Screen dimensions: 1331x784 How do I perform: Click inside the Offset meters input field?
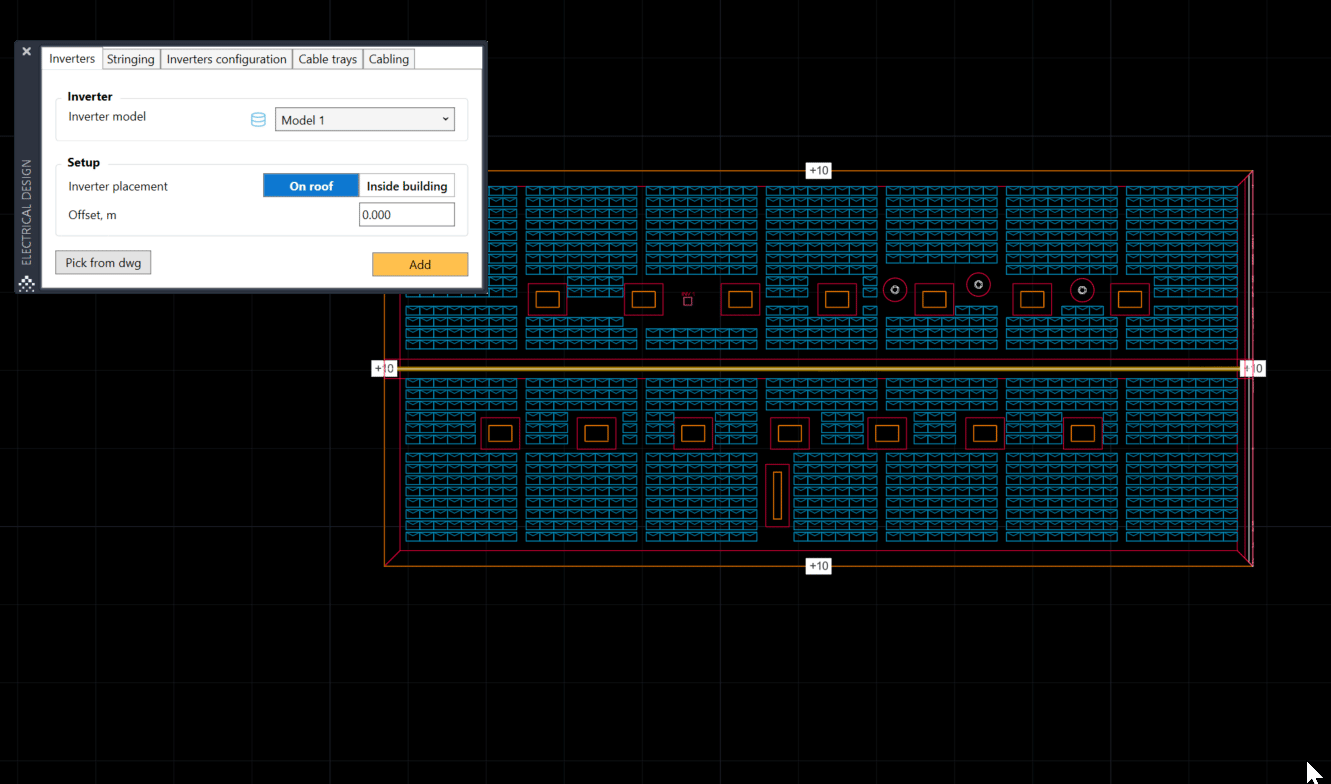pos(406,214)
